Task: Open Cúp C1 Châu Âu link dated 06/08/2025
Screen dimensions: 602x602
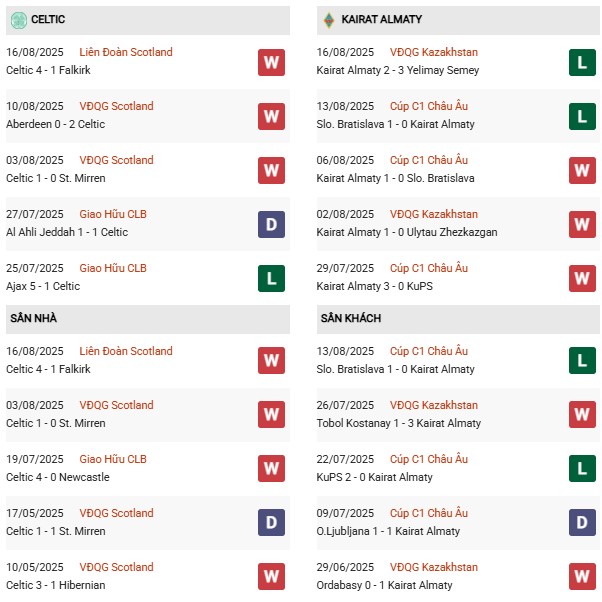Action: (429, 160)
